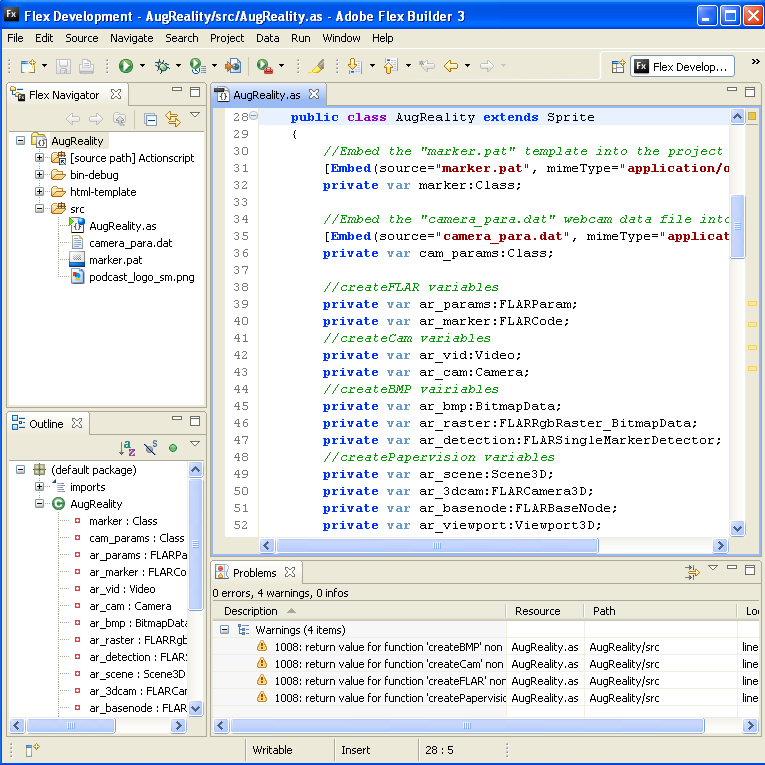Click the New wizard toolbar icon
The image size is (765, 765).
point(28,66)
